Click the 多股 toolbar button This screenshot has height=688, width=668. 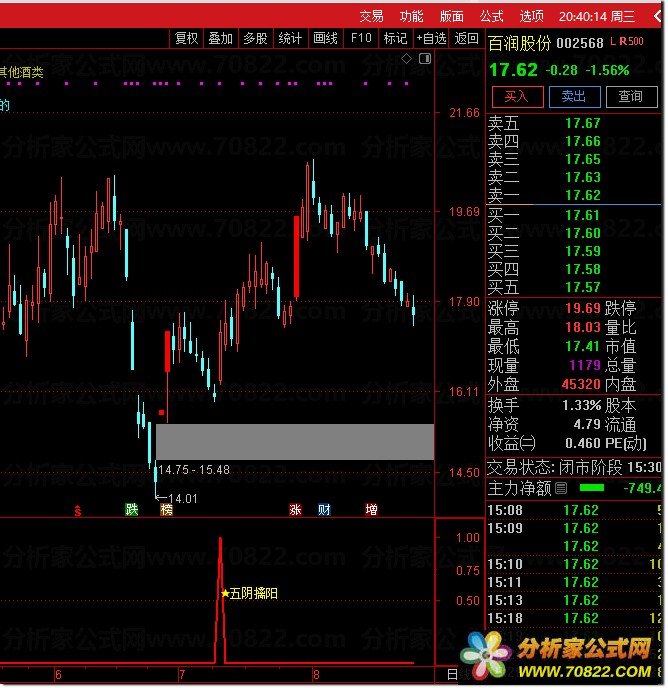(x=255, y=39)
